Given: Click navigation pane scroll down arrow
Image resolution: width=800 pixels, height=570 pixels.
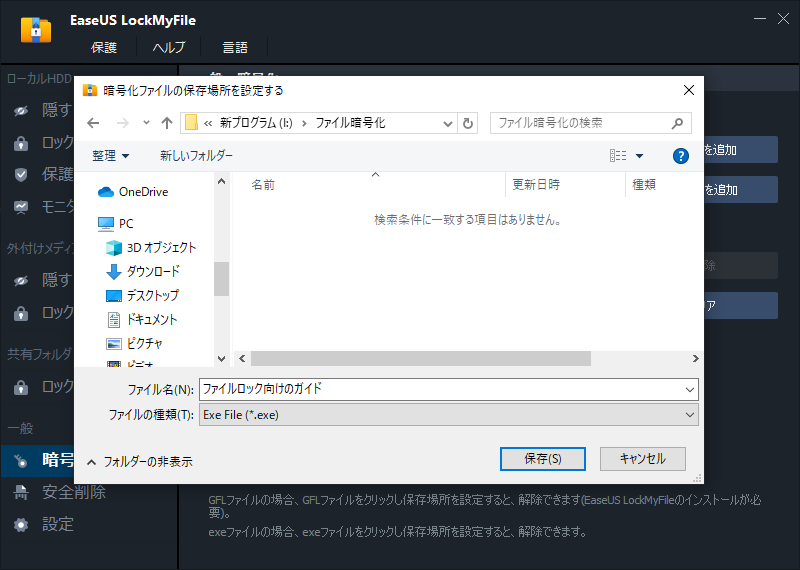Looking at the screenshot, I should click(x=221, y=359).
